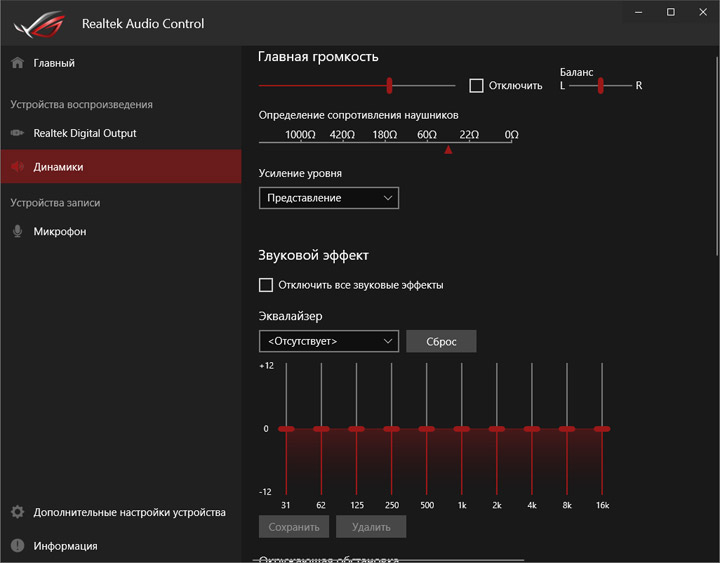Click the Устройства воспроизведения section label

click(x=81, y=105)
